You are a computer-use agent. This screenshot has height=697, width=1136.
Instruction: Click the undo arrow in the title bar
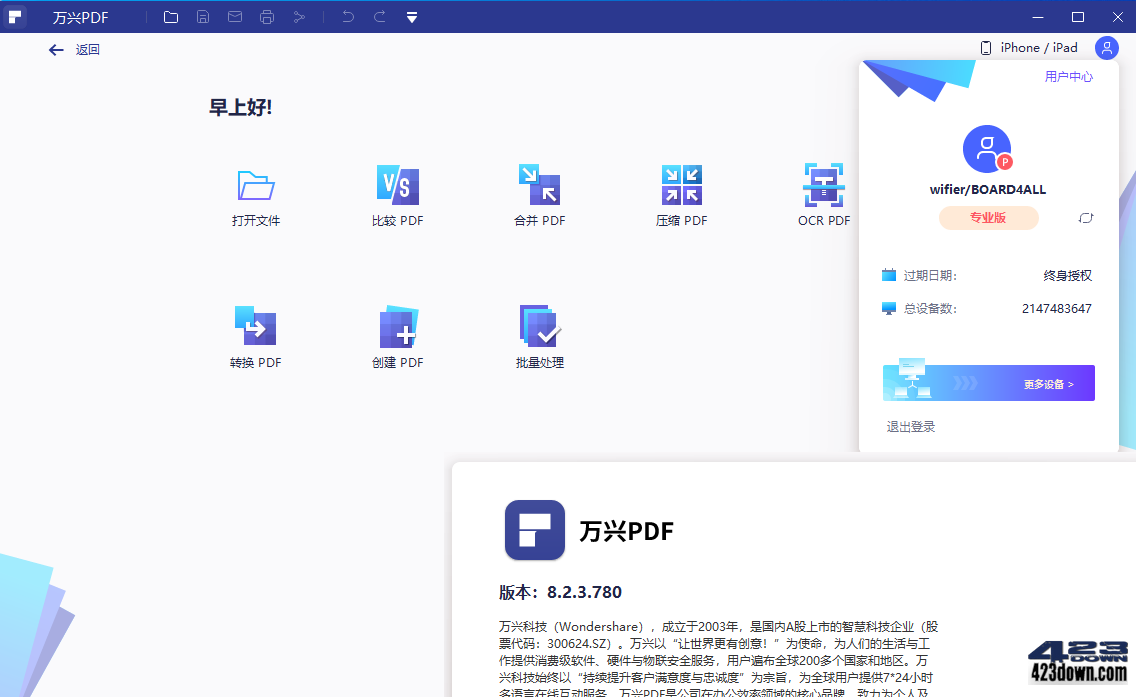click(x=348, y=17)
